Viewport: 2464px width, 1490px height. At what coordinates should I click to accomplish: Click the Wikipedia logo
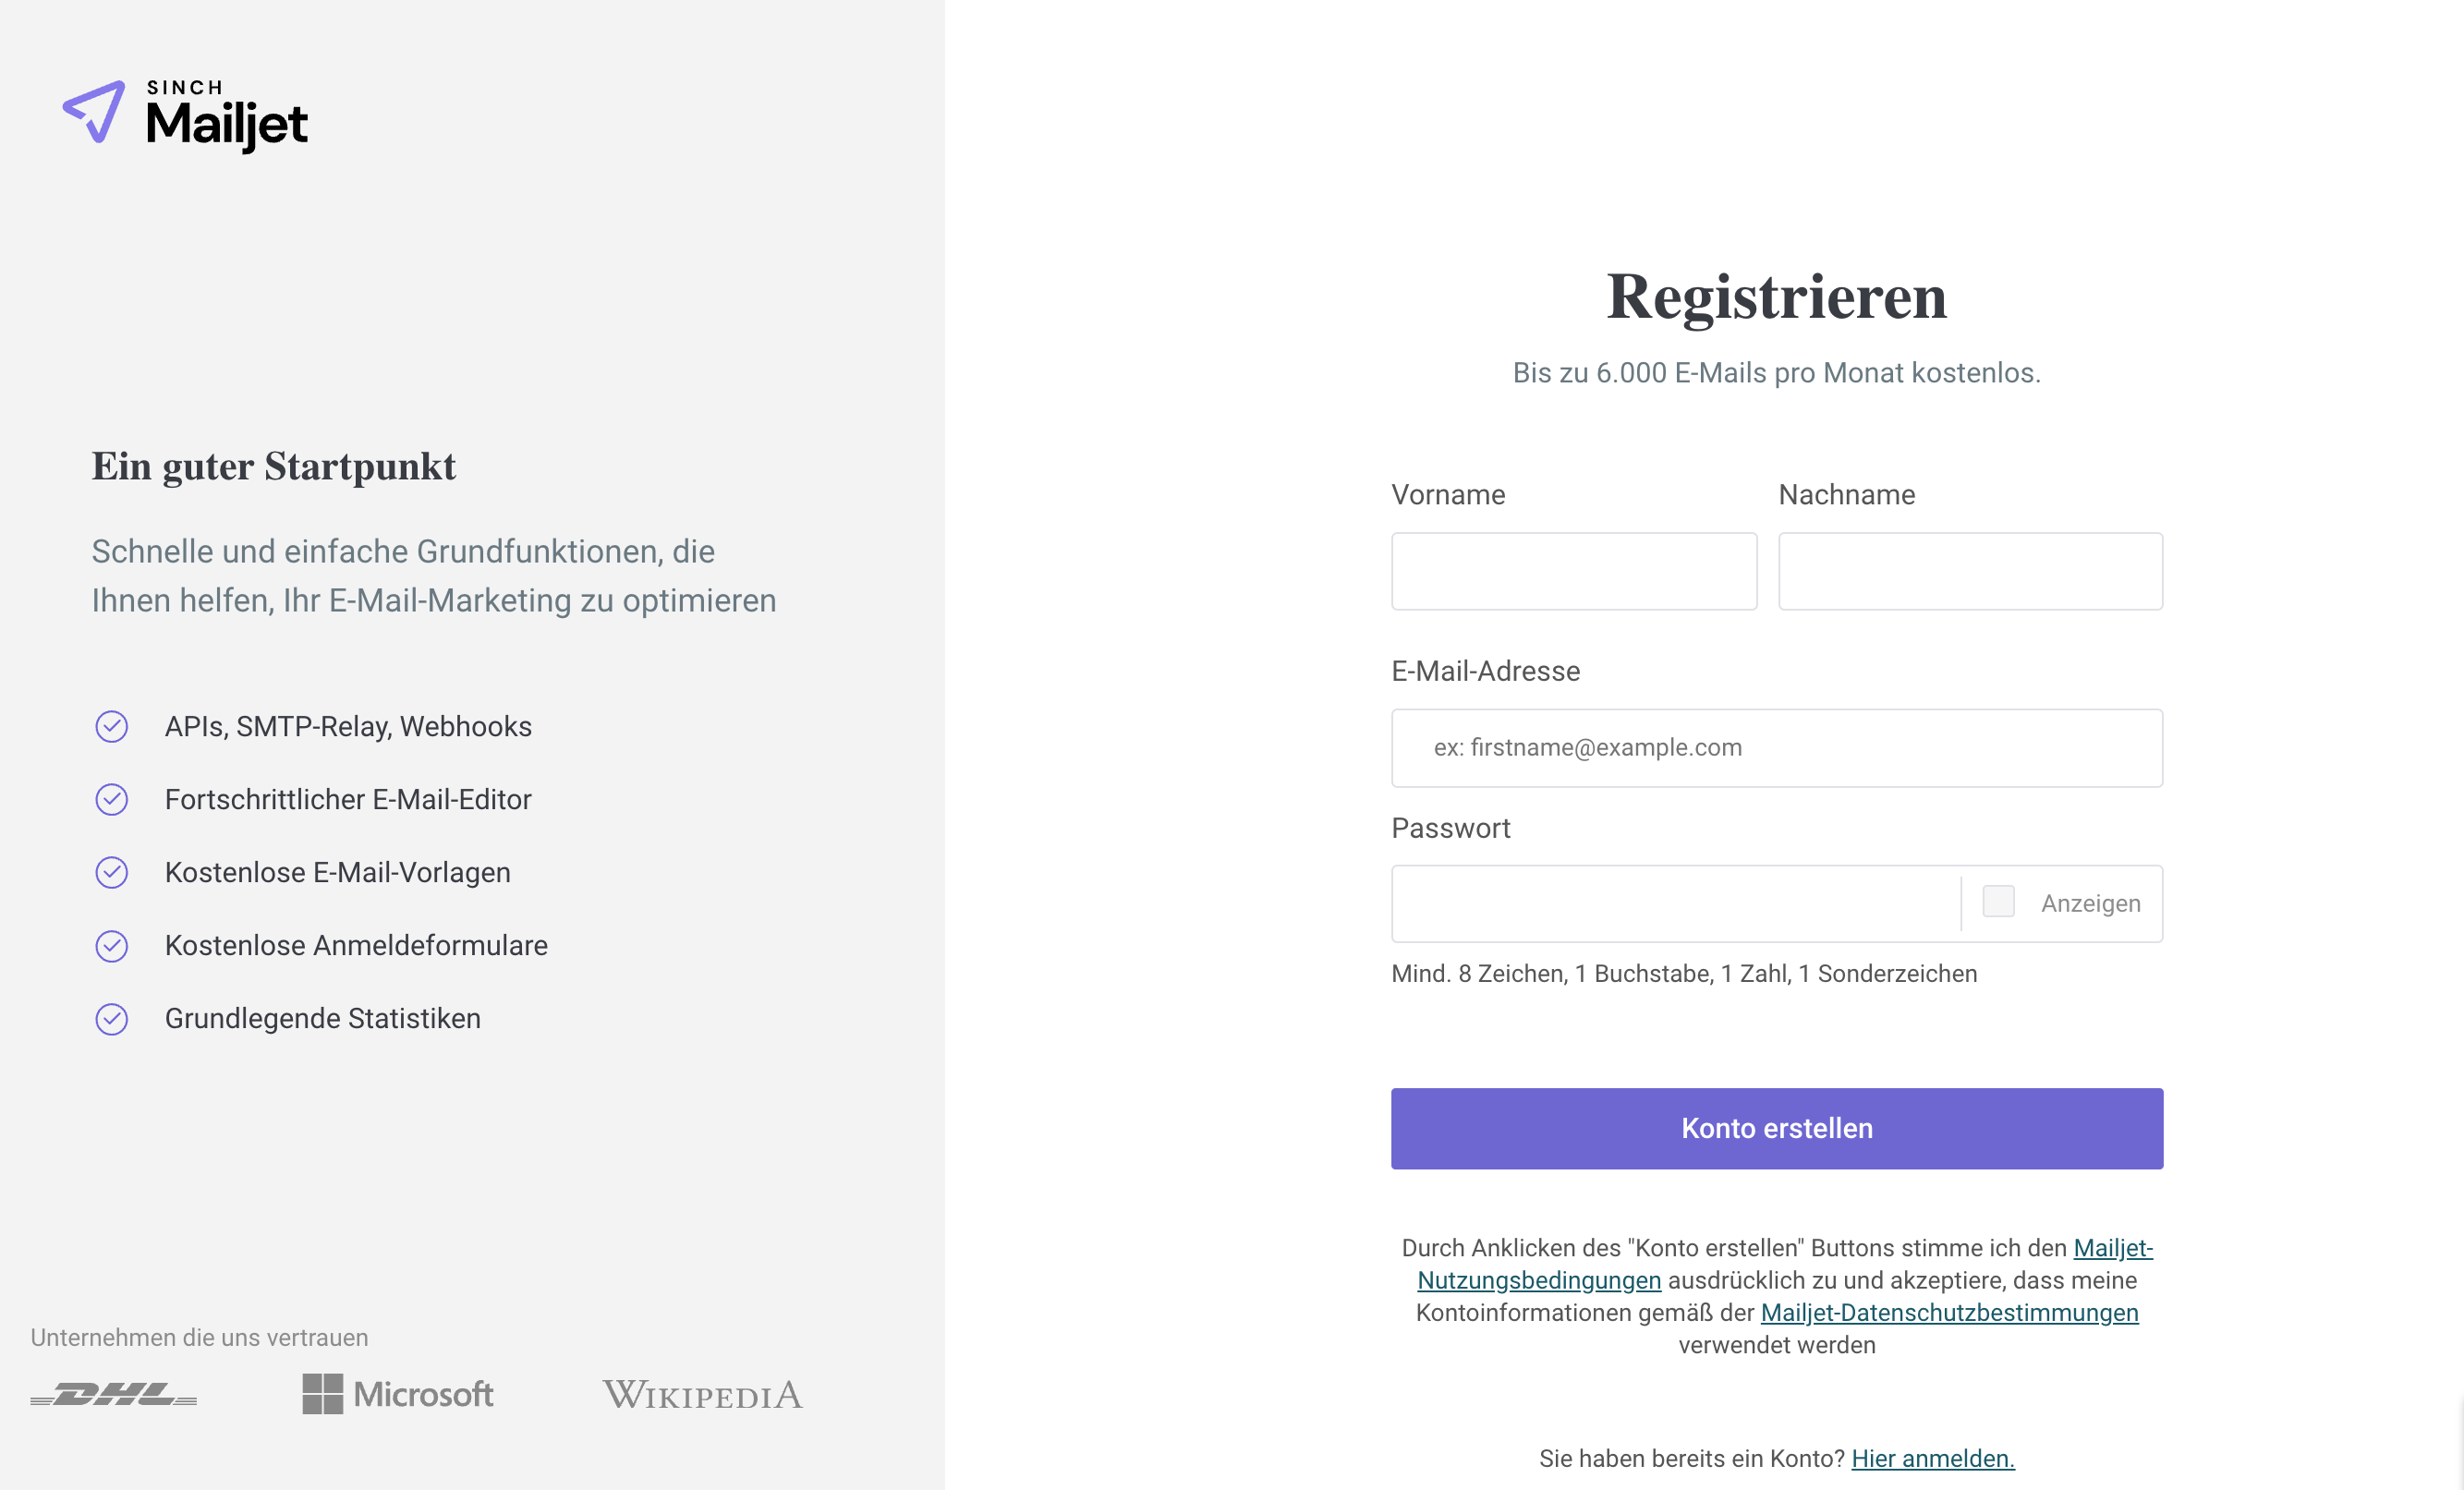point(702,1394)
